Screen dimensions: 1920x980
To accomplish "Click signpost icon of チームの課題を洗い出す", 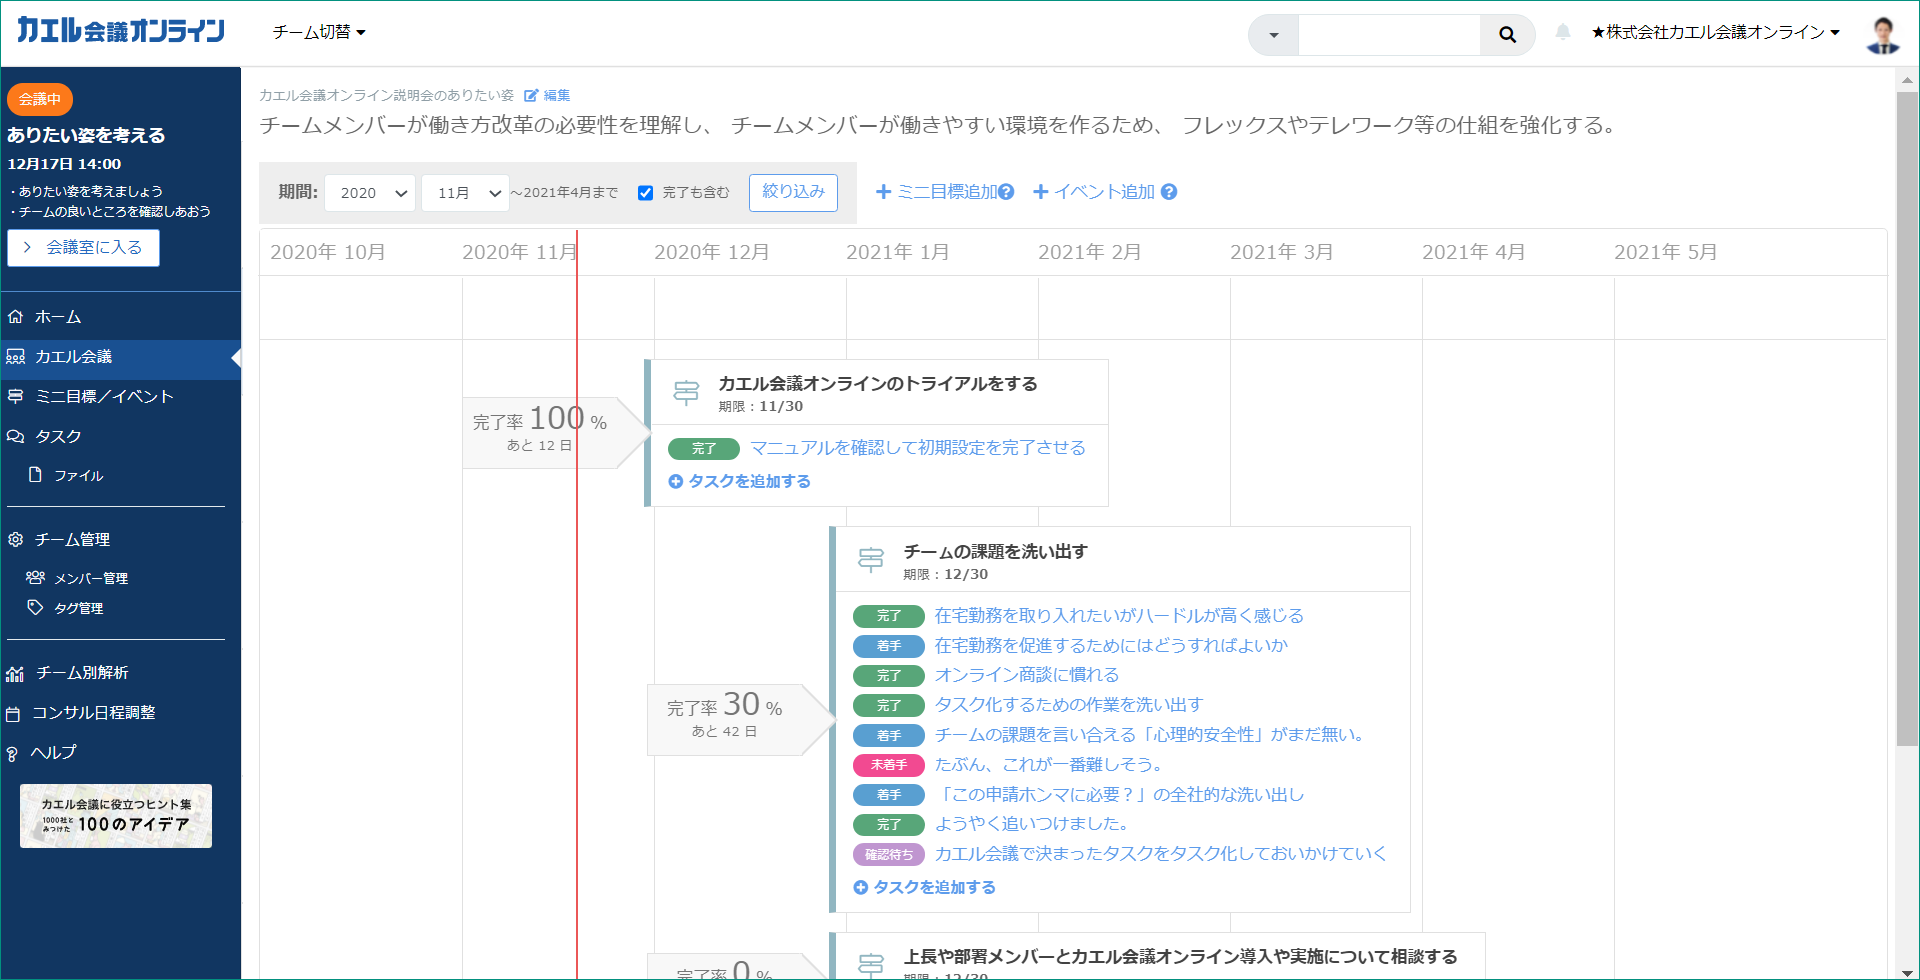I will click(x=871, y=560).
